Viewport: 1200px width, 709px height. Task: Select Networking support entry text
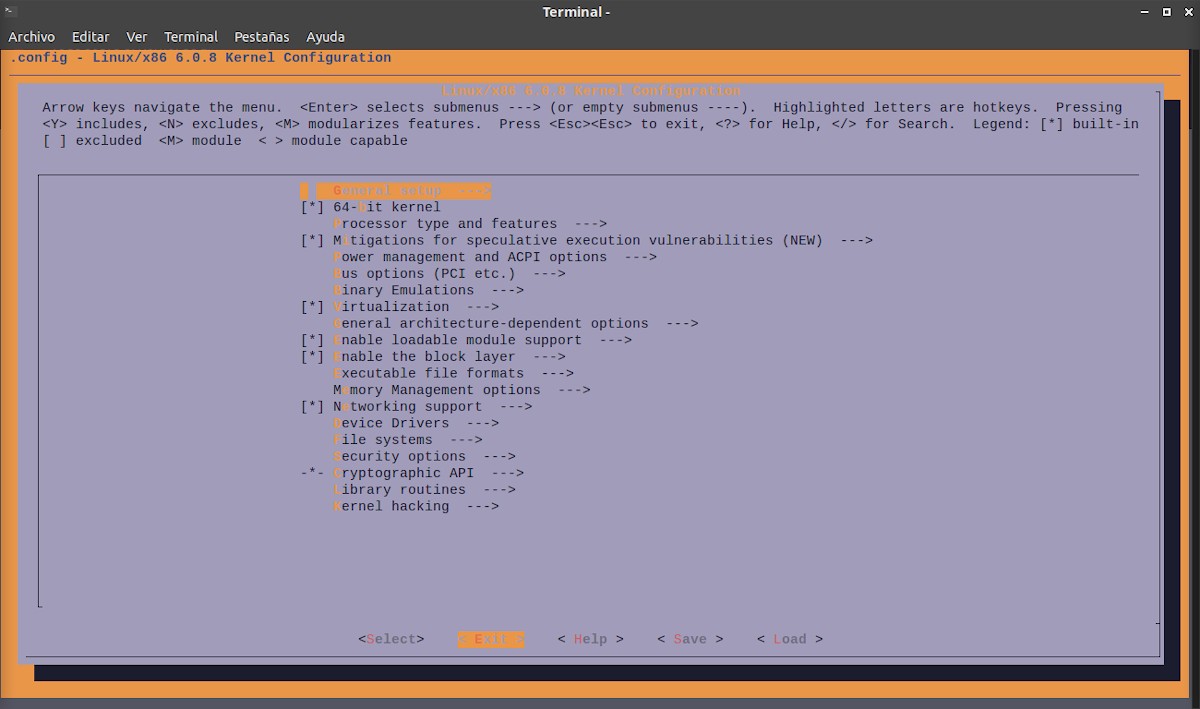point(408,407)
